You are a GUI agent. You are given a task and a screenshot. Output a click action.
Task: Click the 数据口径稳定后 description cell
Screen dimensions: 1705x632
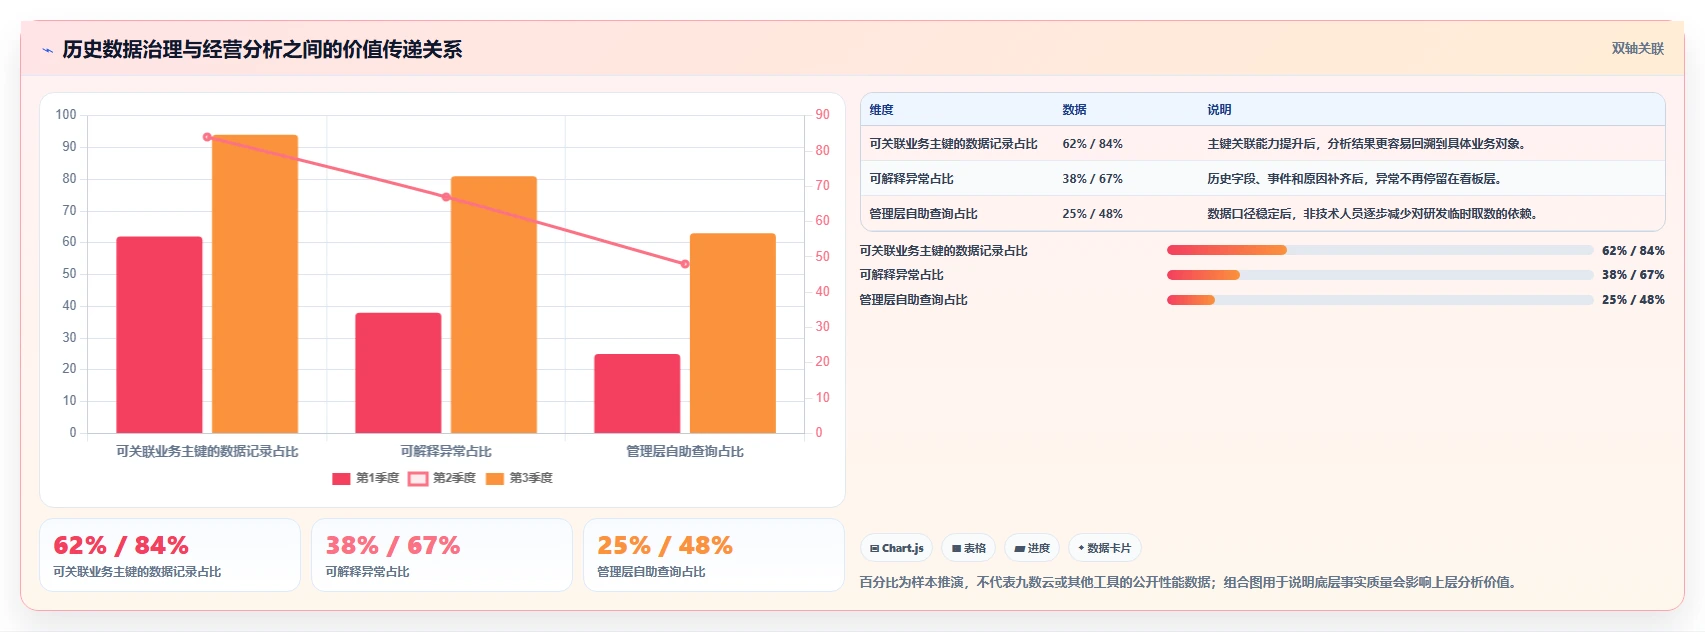(1372, 214)
